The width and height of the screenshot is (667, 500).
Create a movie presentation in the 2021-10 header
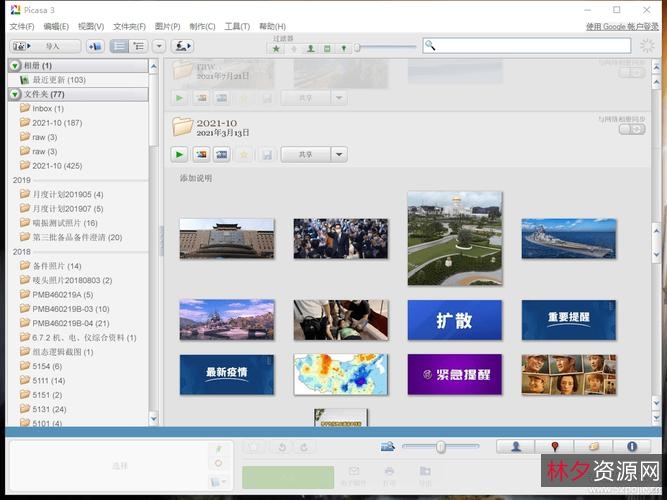[222, 154]
